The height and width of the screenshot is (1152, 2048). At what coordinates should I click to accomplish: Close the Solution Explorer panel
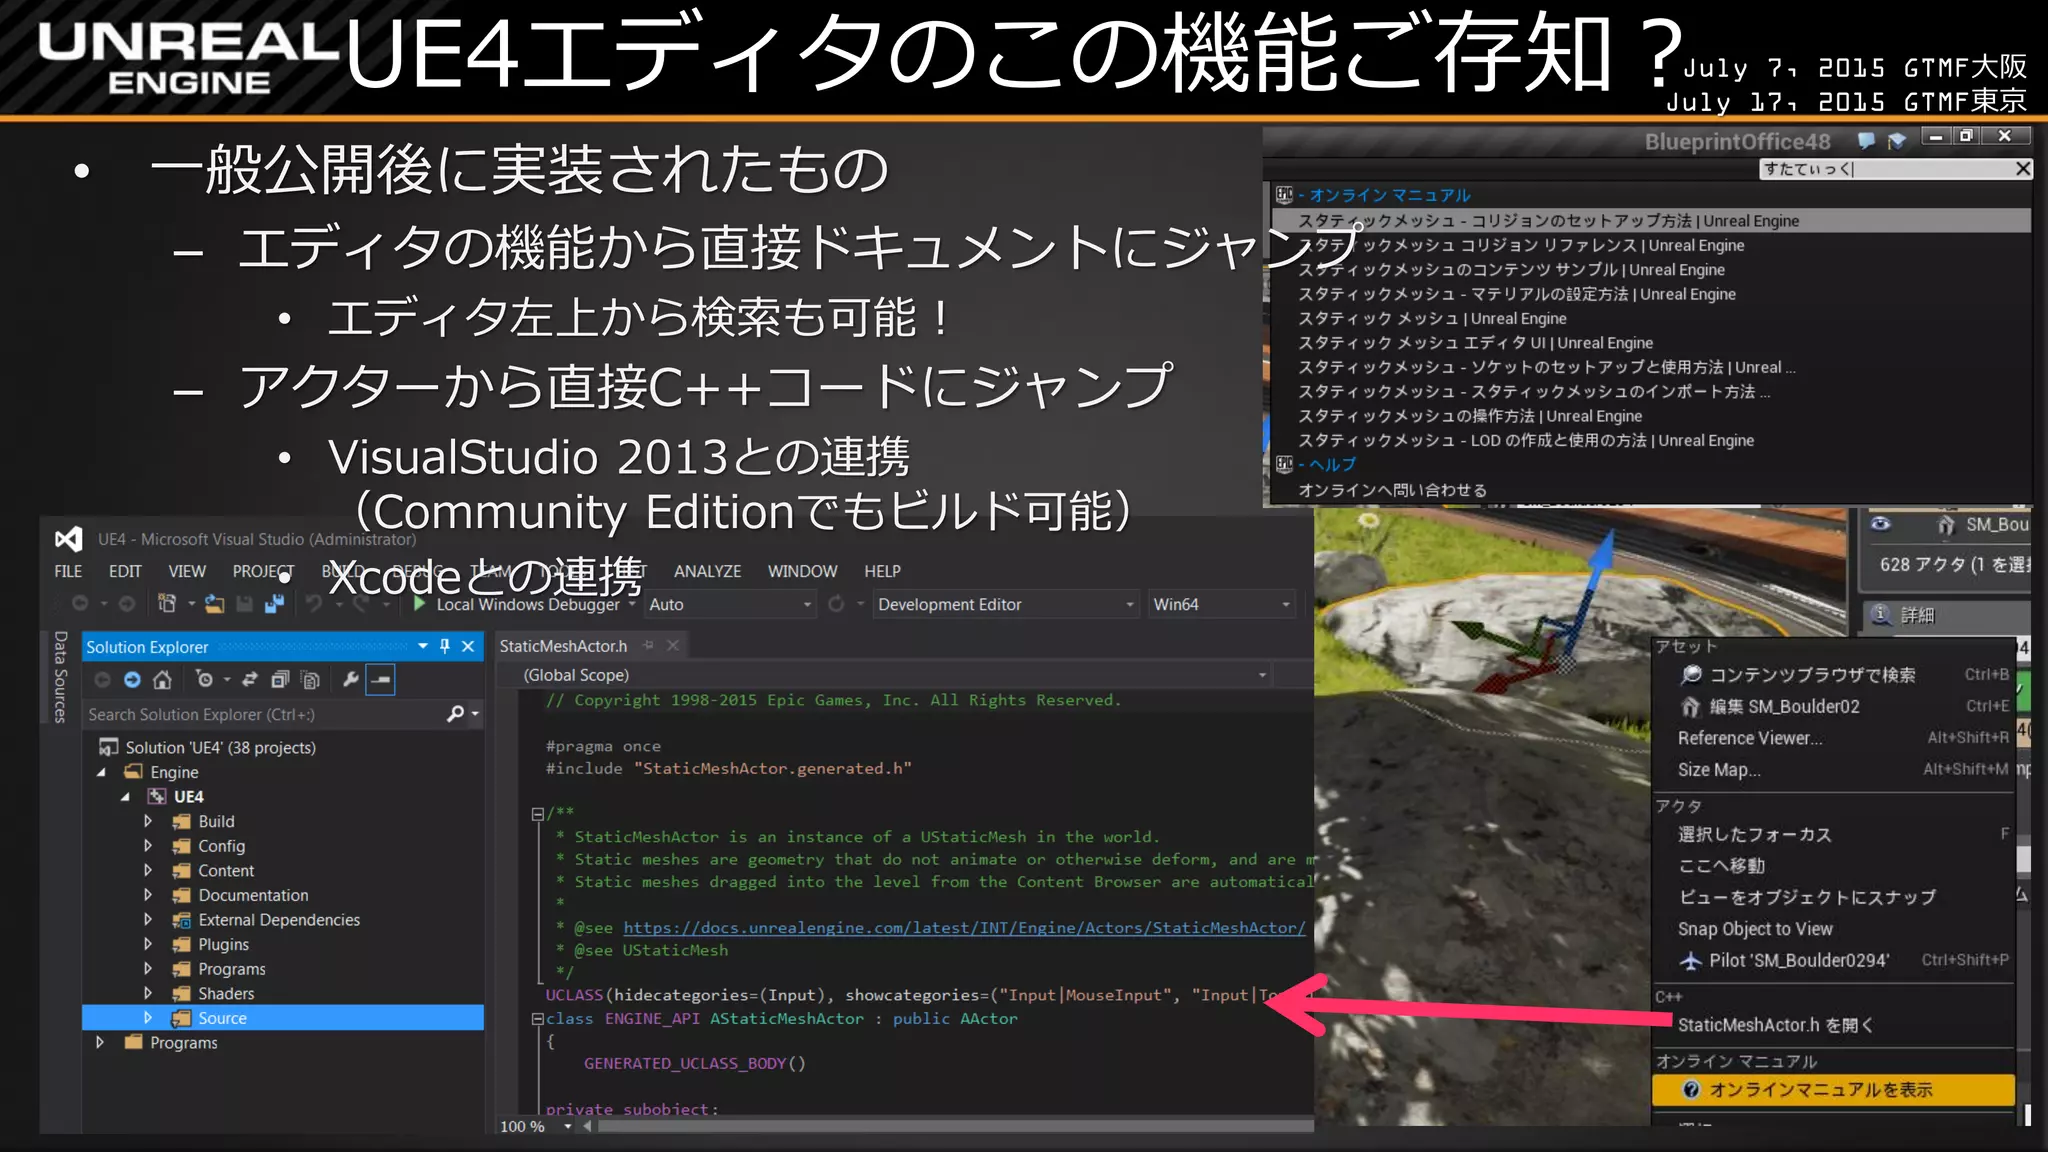(468, 647)
